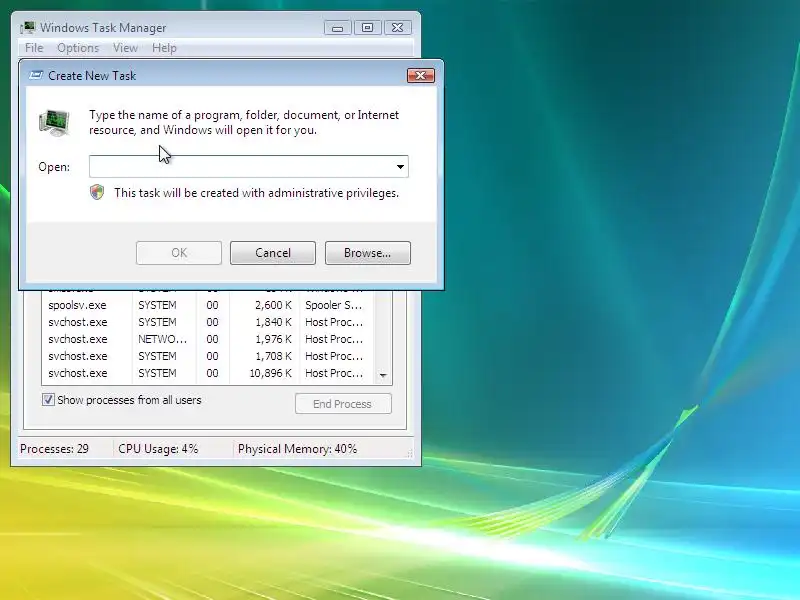Cancel the Create New Task dialog
The height and width of the screenshot is (600, 800).
[273, 253]
